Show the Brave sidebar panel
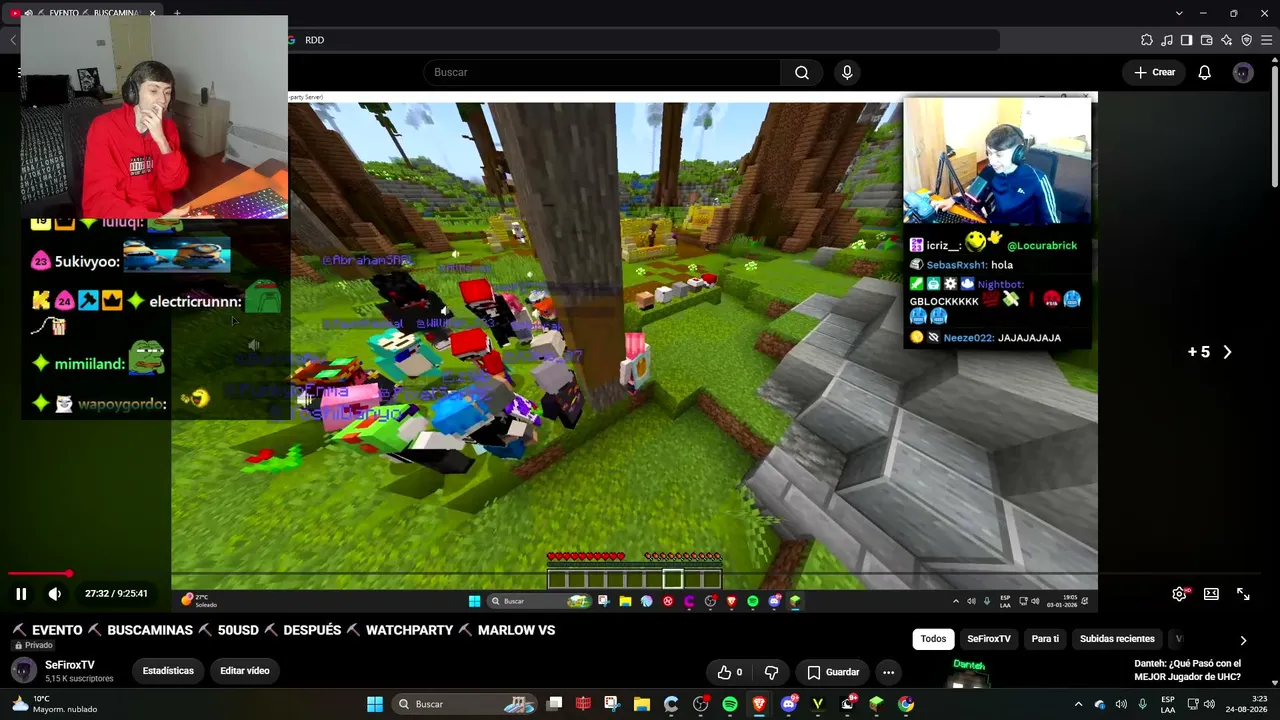Image resolution: width=1280 pixels, height=720 pixels. [1186, 40]
